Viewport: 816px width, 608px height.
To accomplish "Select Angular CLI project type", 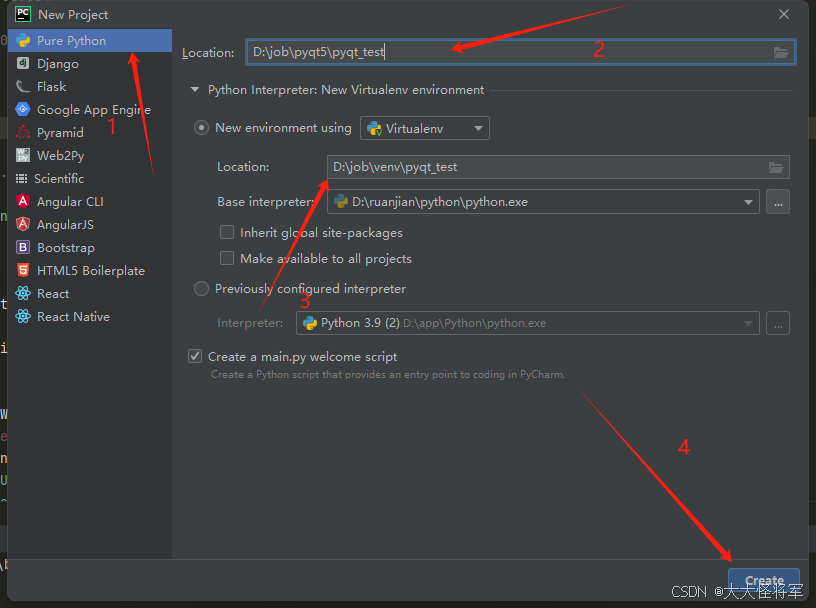I will point(90,201).
